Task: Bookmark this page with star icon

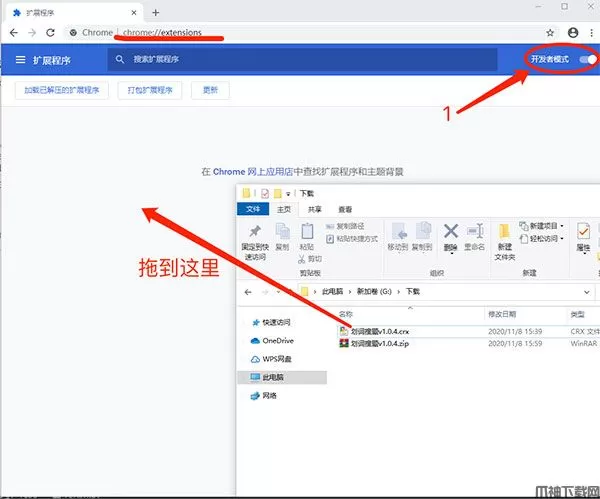Action: tap(550, 33)
